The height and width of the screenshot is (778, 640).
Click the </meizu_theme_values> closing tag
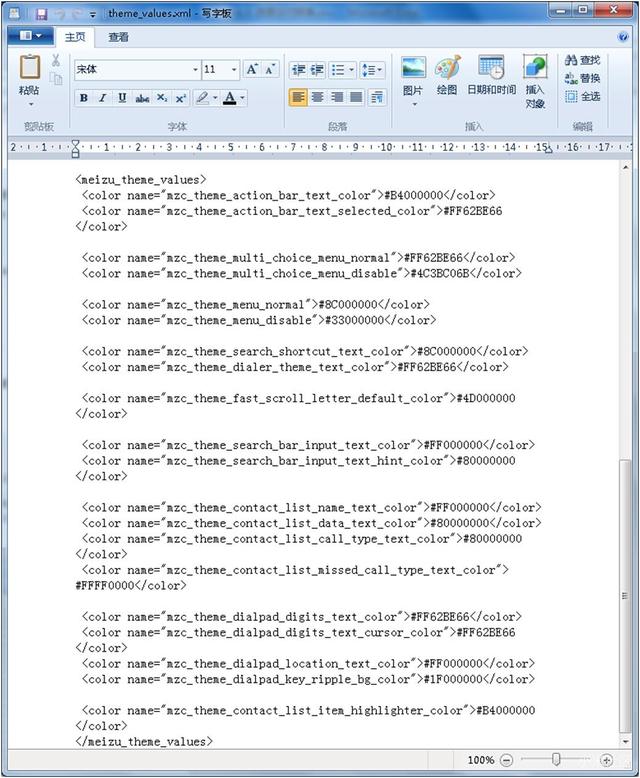(x=144, y=741)
